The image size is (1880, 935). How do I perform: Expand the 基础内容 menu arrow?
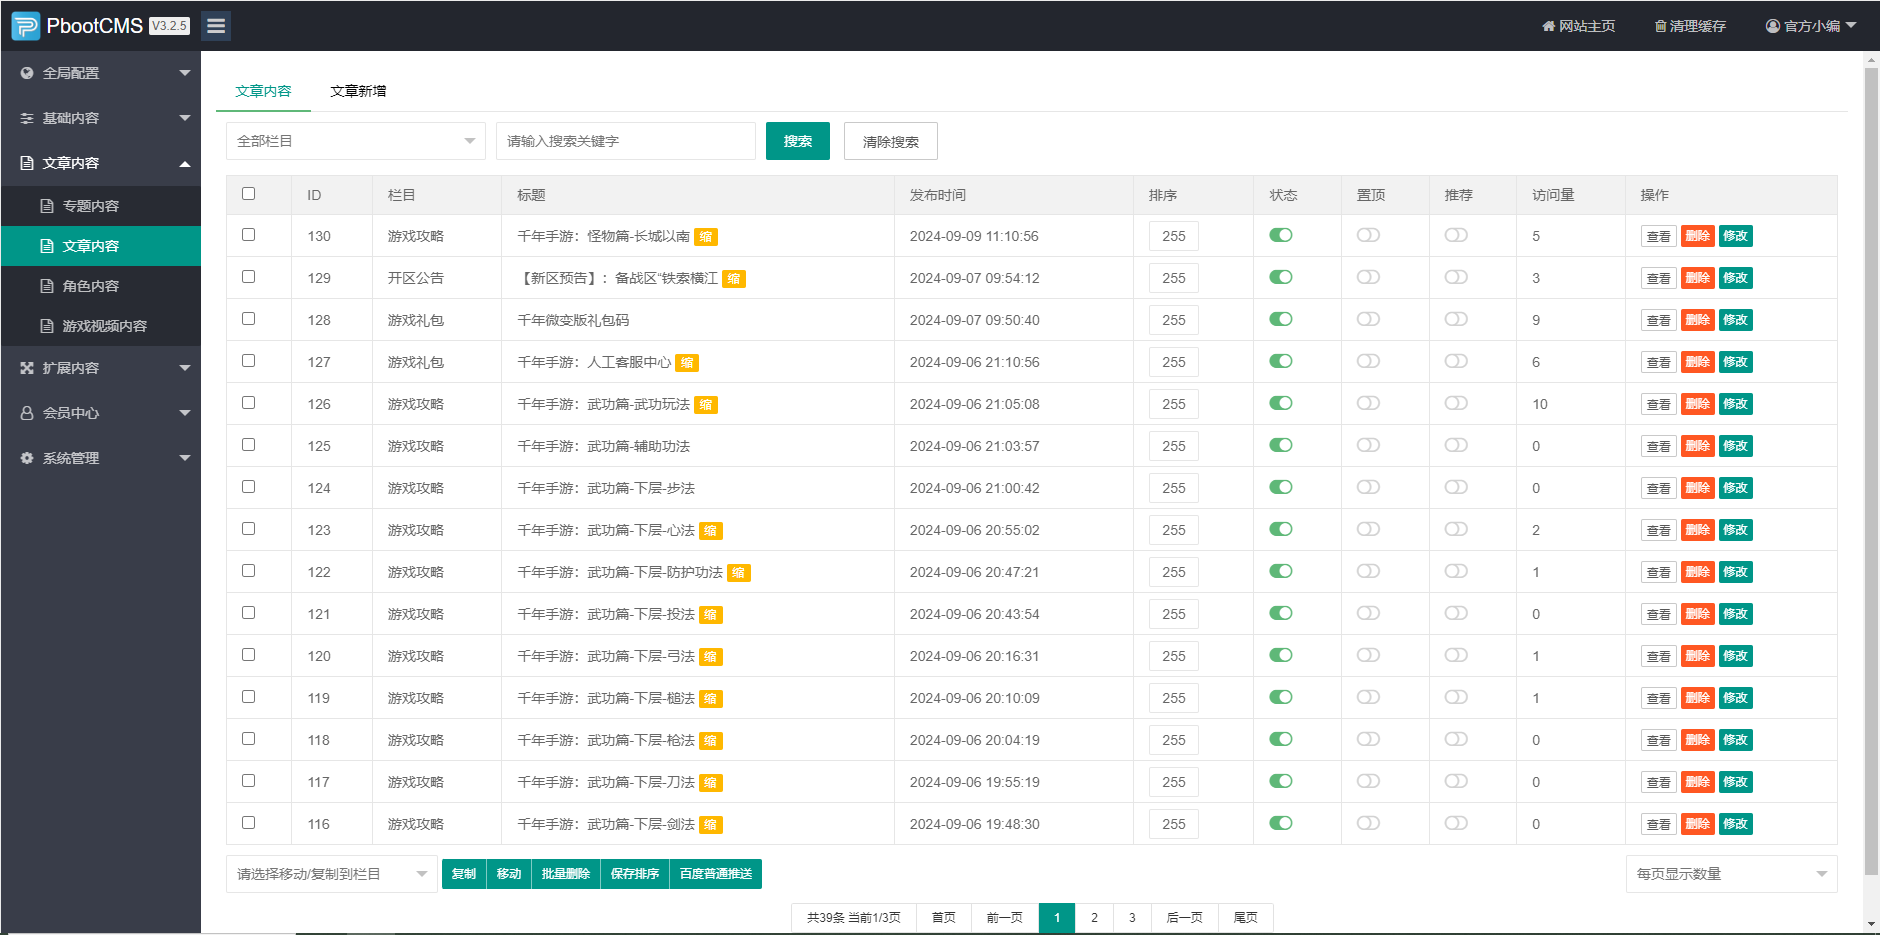(x=185, y=118)
